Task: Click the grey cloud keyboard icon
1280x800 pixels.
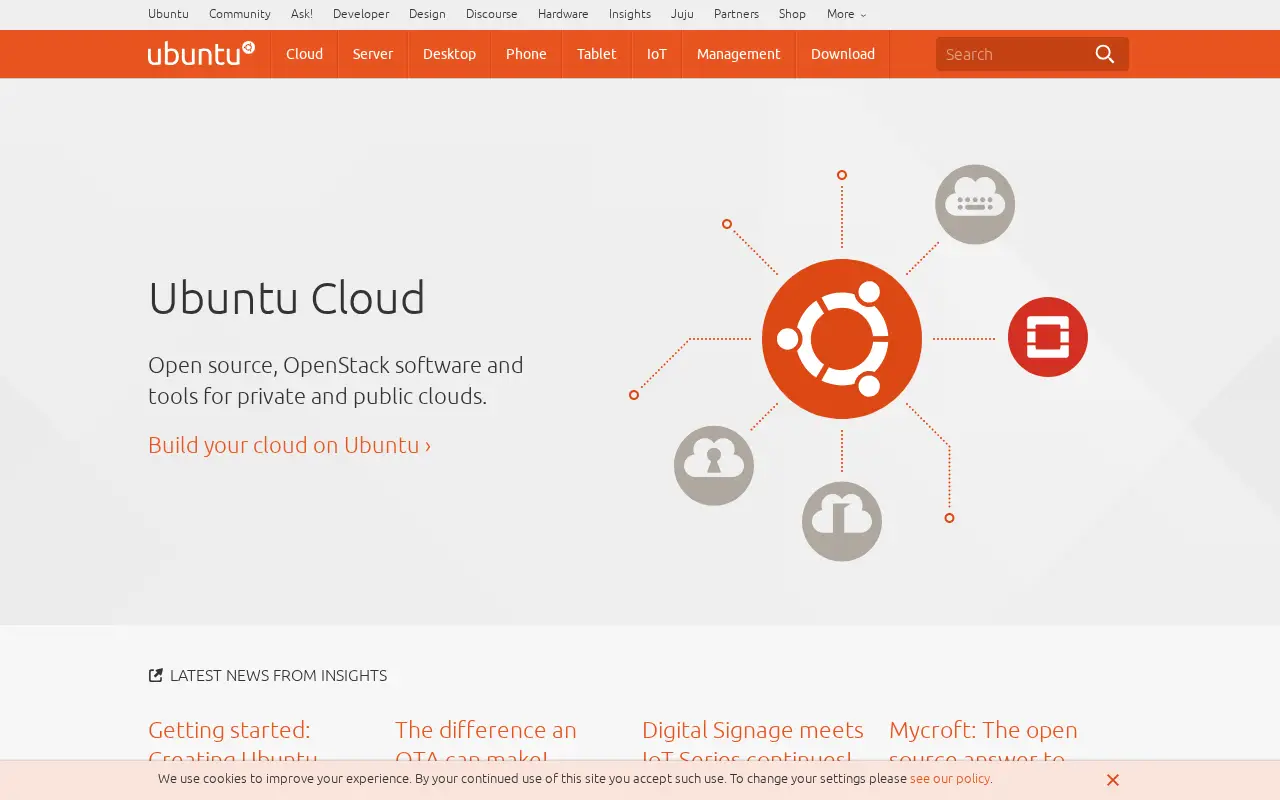Action: [x=975, y=204]
